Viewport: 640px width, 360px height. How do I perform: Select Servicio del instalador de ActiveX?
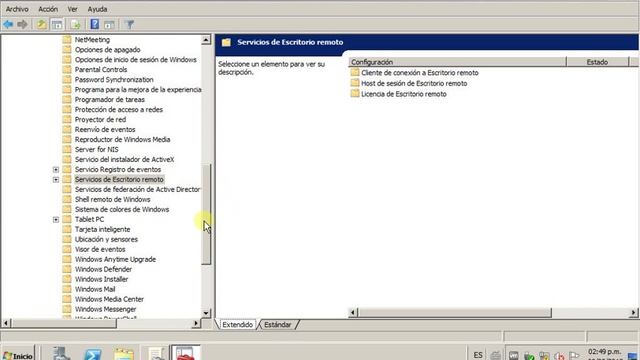pos(124,160)
